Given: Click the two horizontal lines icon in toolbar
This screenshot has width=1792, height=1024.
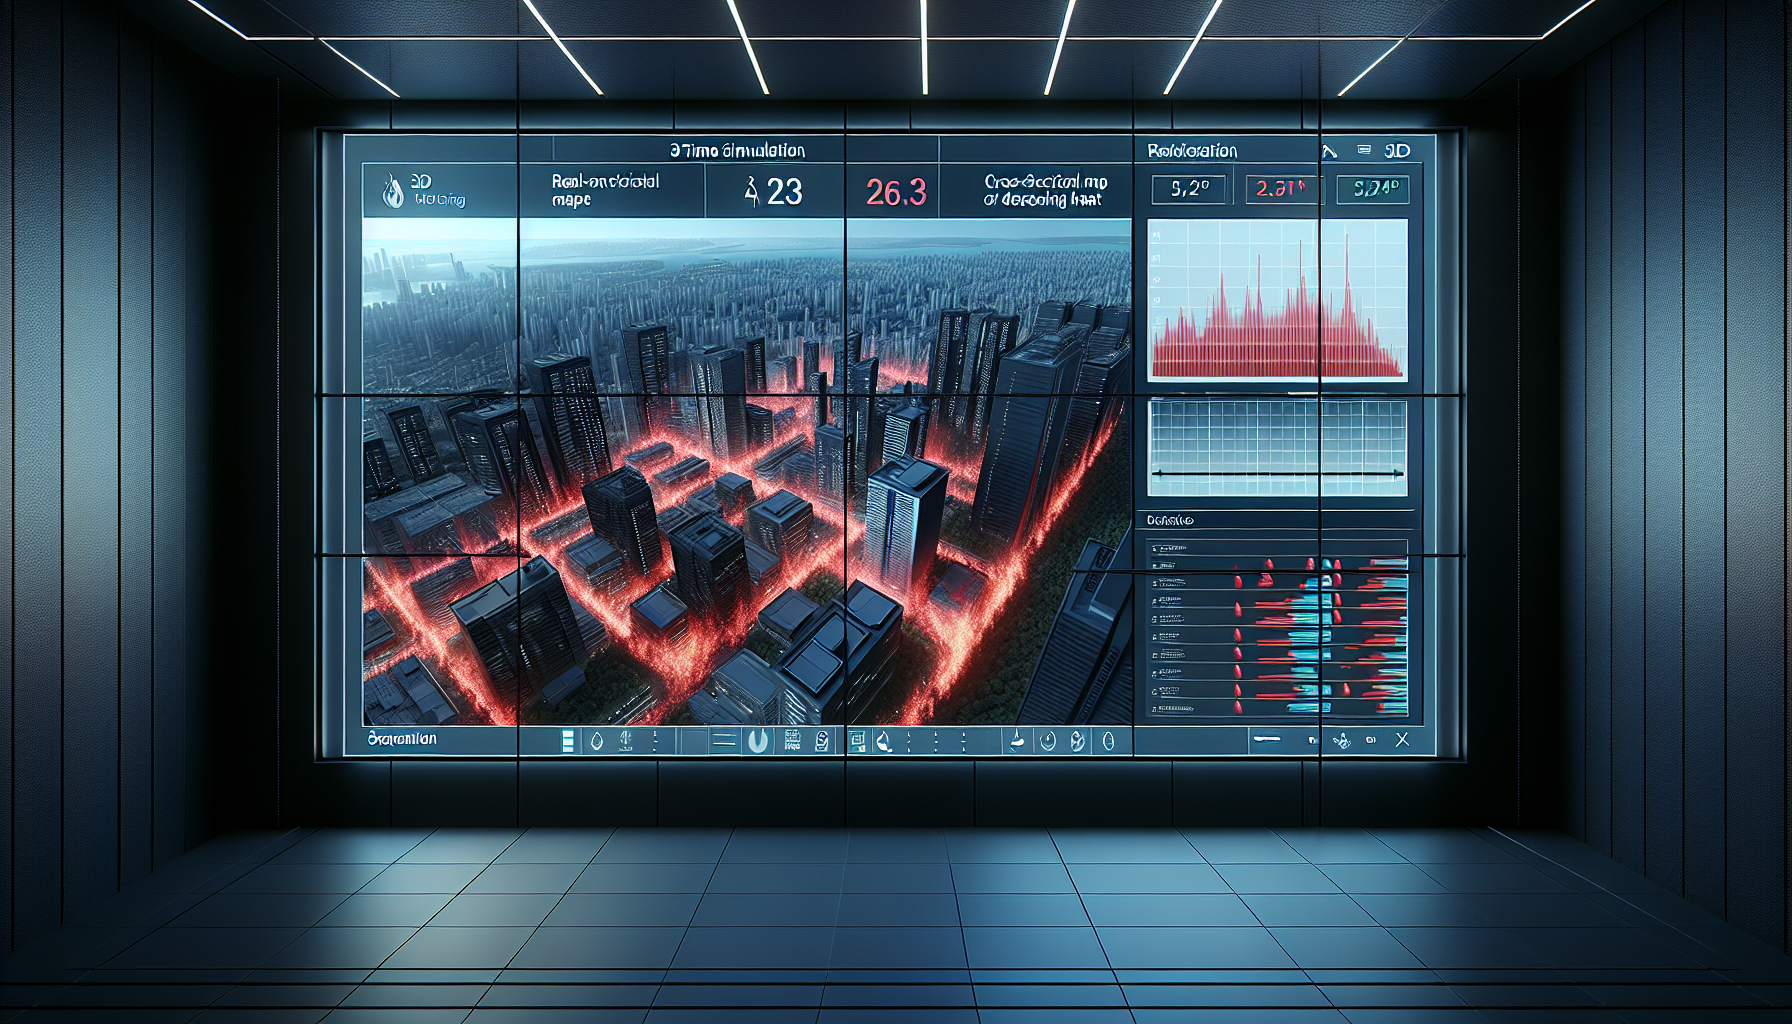Looking at the screenshot, I should [x=724, y=741].
